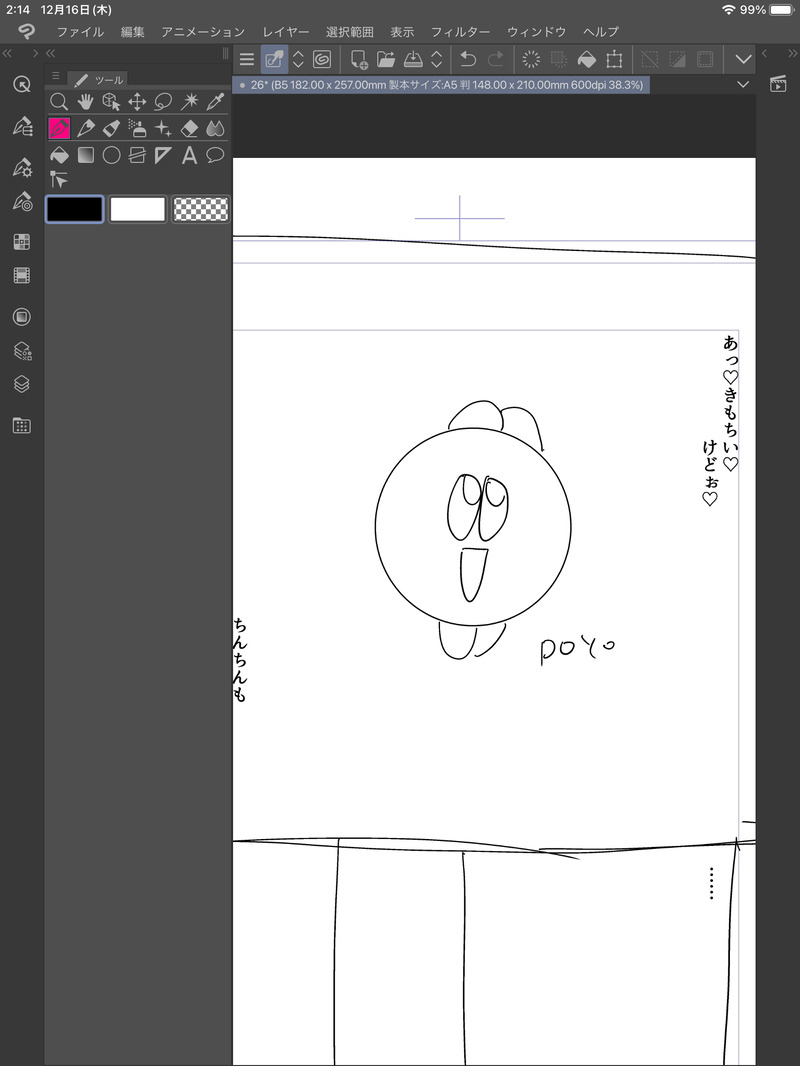Select the Pencil tool
The width and height of the screenshot is (800, 1066).
click(x=85, y=128)
